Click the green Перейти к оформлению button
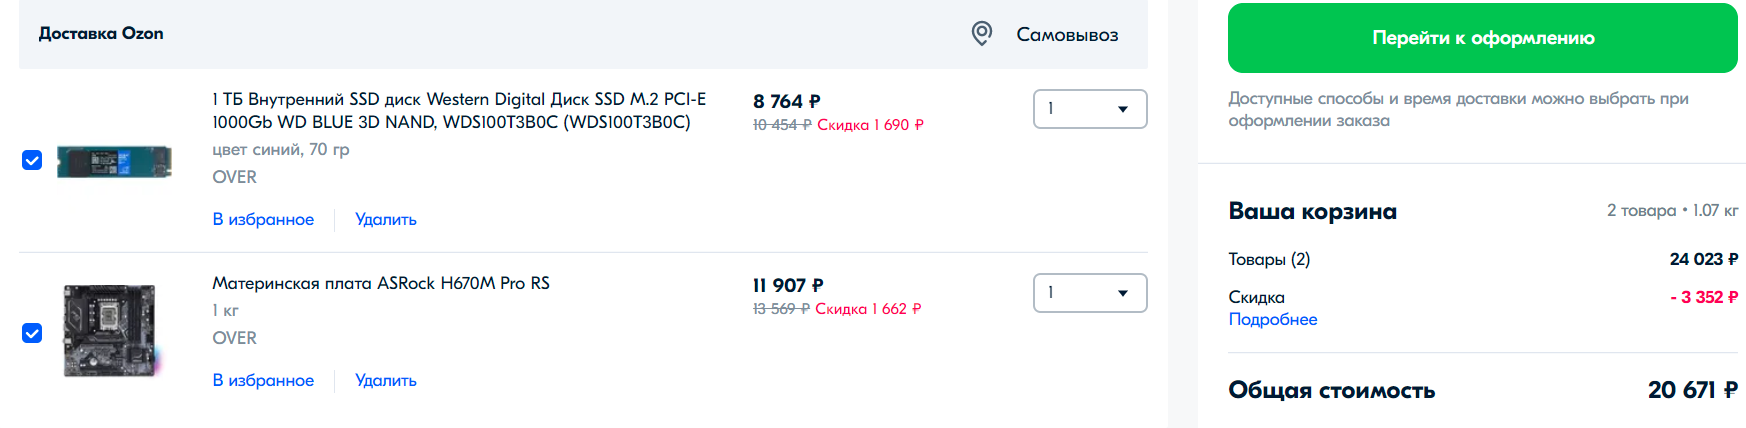 [x=1482, y=38]
